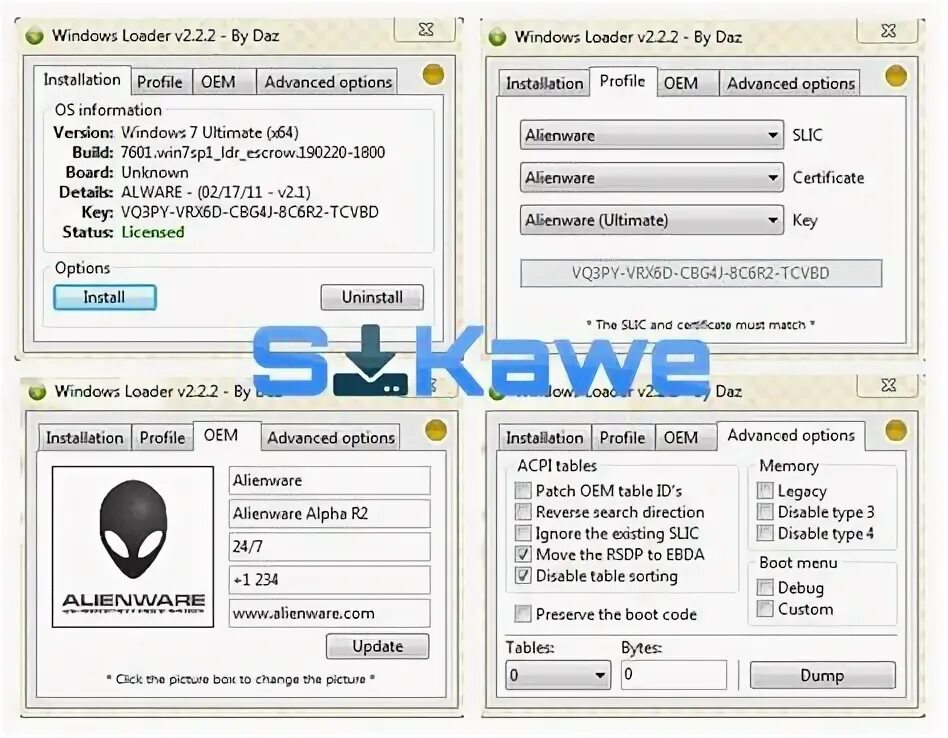Switch to Installation tab in Advanced options window
Viewport: 948px width, 738px height.
point(544,438)
